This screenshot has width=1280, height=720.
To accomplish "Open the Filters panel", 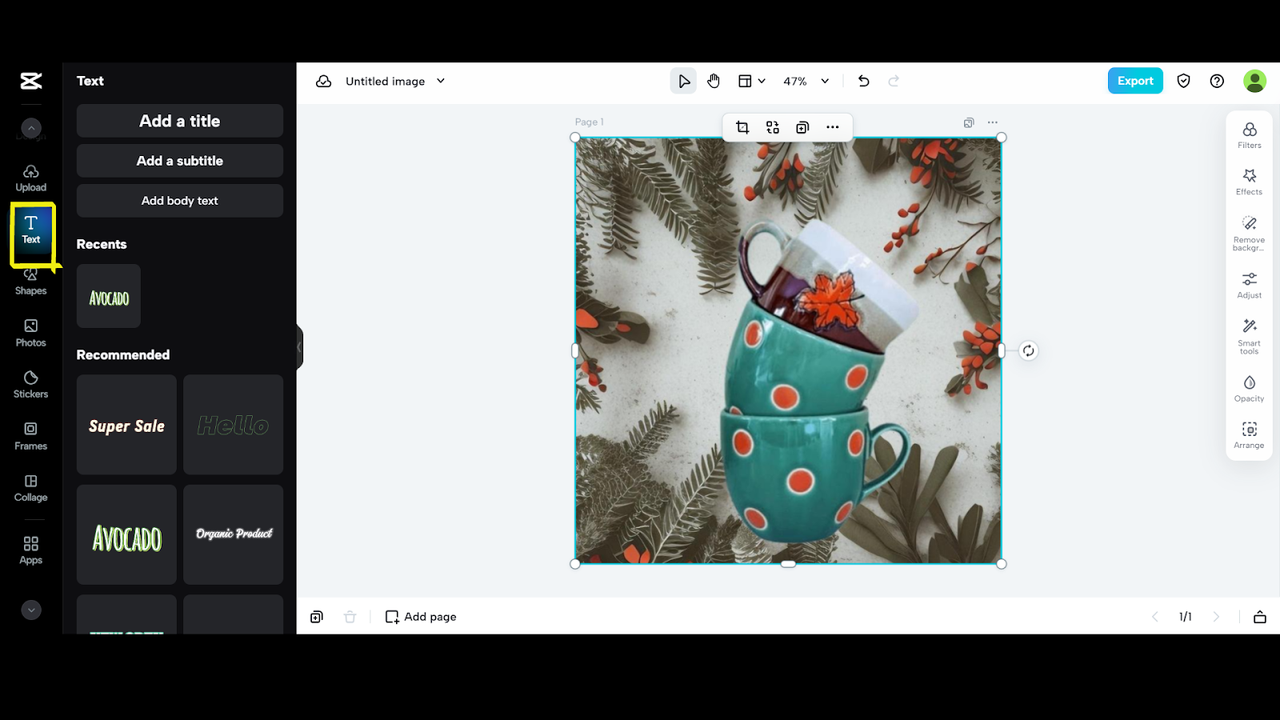I will (1249, 135).
